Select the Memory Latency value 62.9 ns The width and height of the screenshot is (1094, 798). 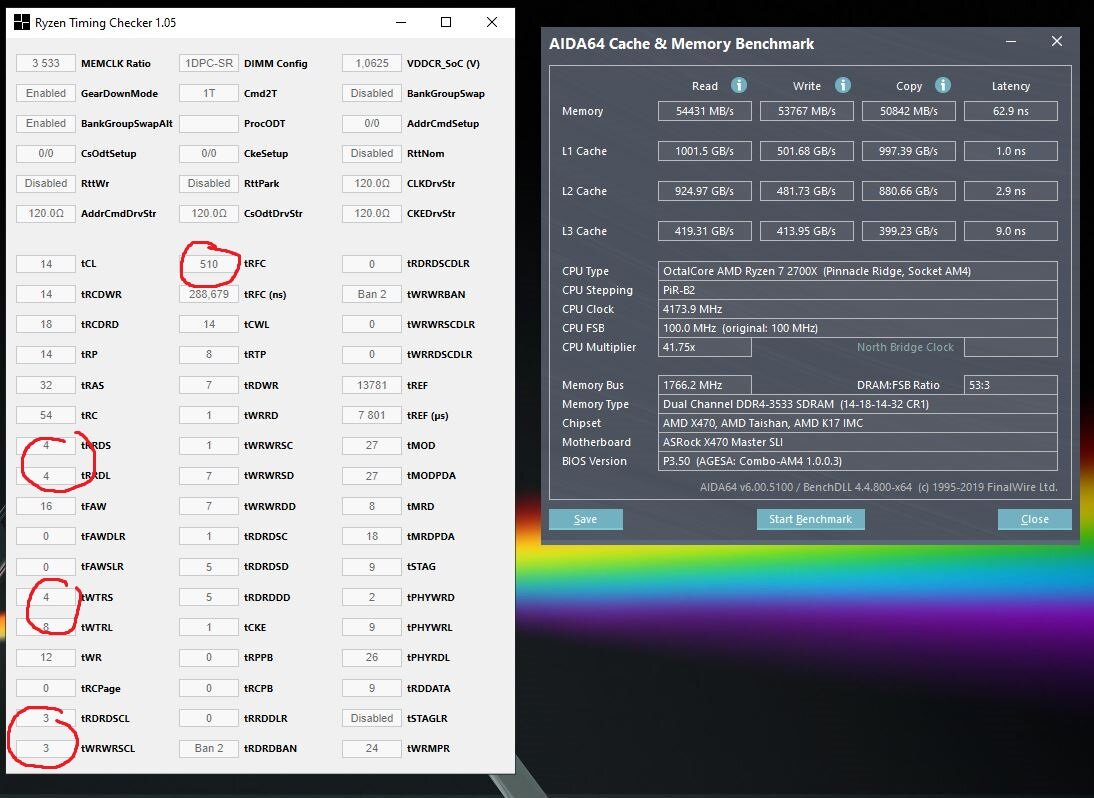(1010, 111)
